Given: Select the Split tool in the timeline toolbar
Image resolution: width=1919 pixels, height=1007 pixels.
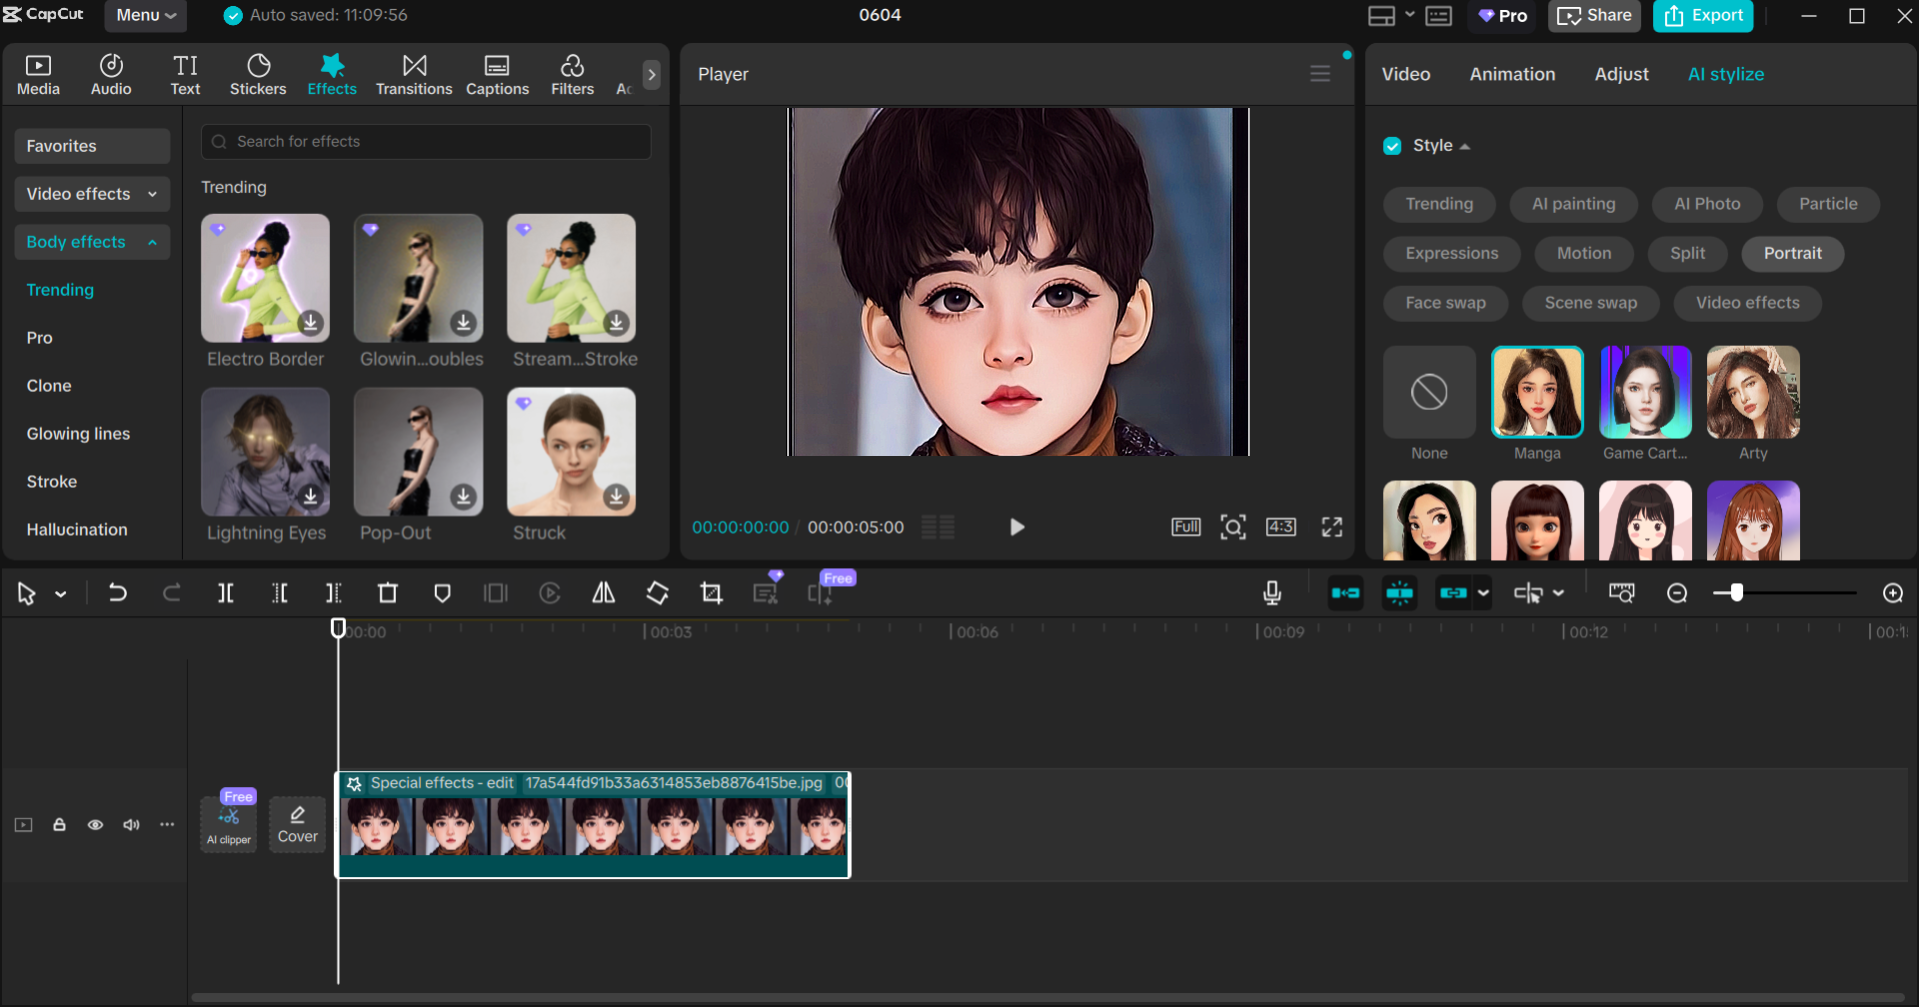Looking at the screenshot, I should pos(225,592).
